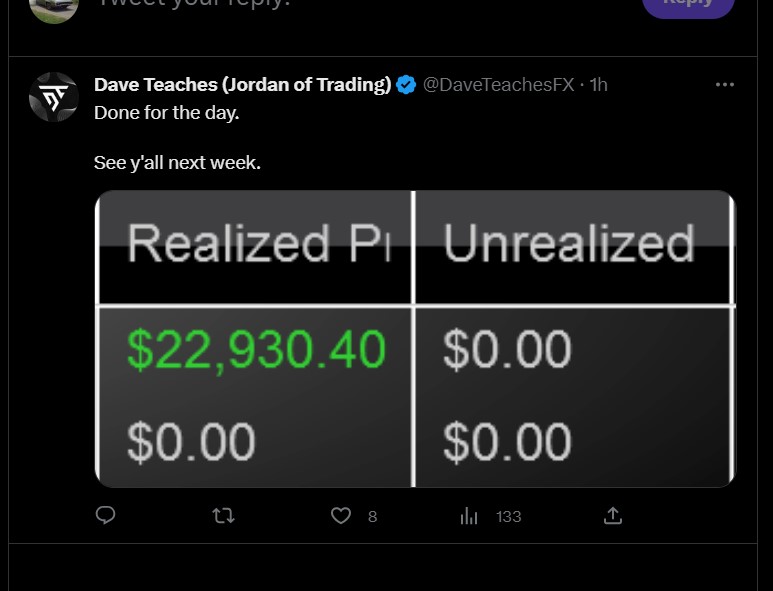Open the three-dot more options menu
The width and height of the screenshot is (773, 591).
point(725,85)
